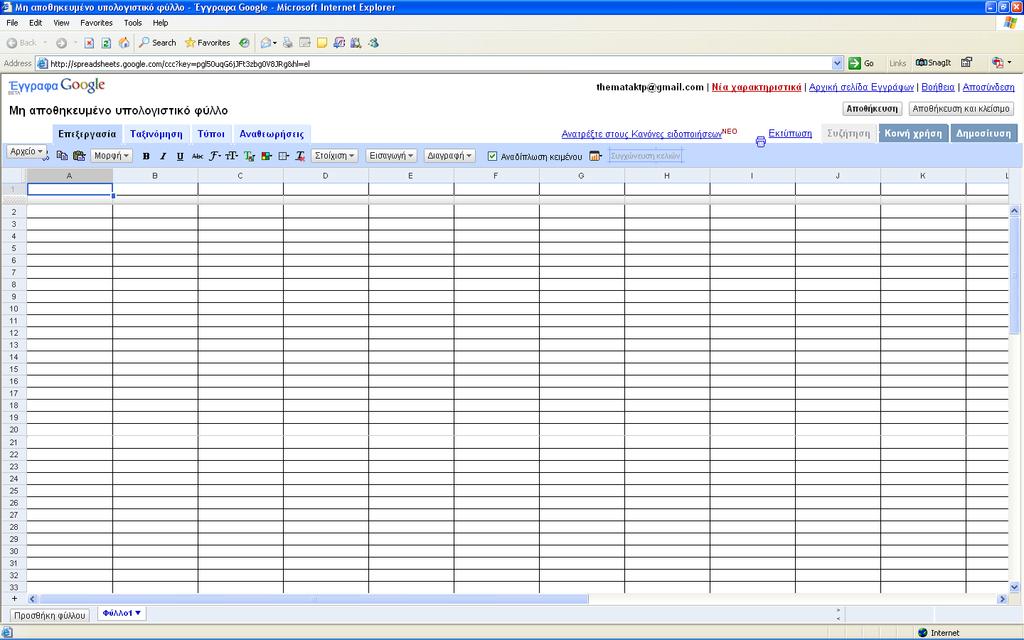Screen dimensions: 1024x640
Task: Click the Εκτύπωση link
Action: [x=790, y=133]
